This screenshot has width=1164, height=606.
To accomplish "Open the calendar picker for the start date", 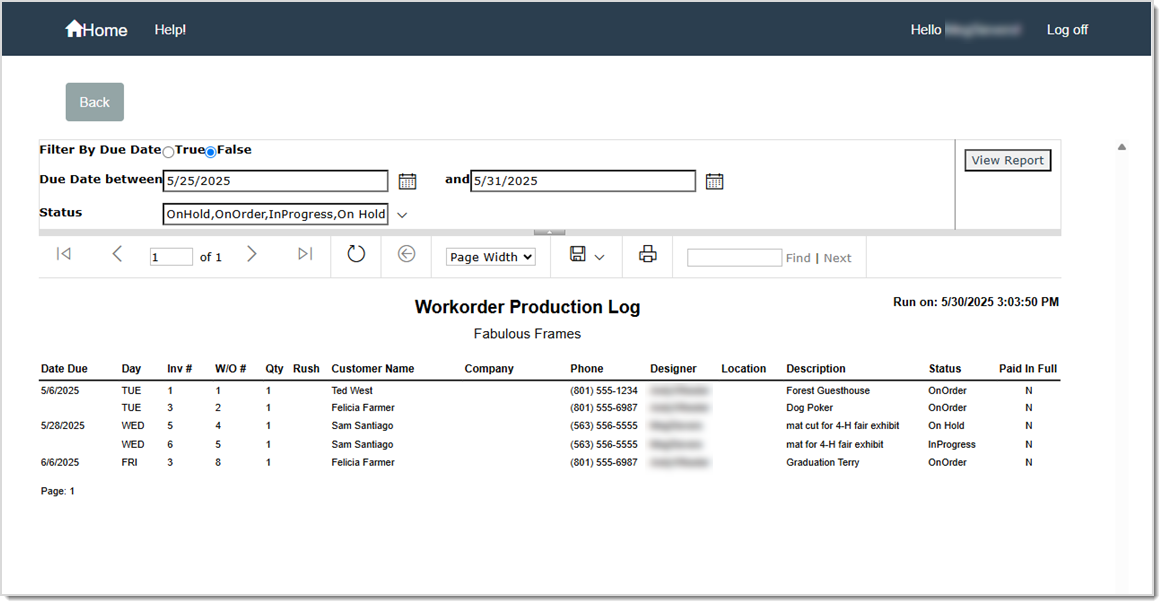I will pos(407,180).
